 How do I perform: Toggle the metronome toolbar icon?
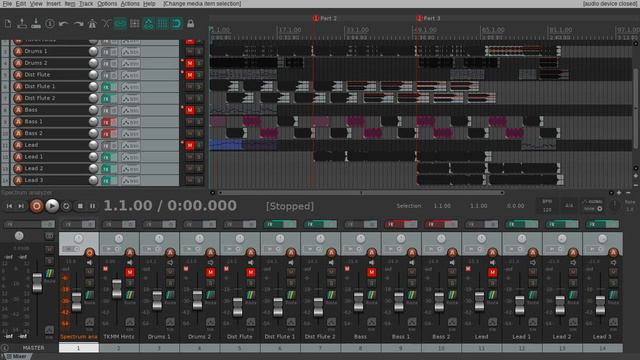(92, 24)
